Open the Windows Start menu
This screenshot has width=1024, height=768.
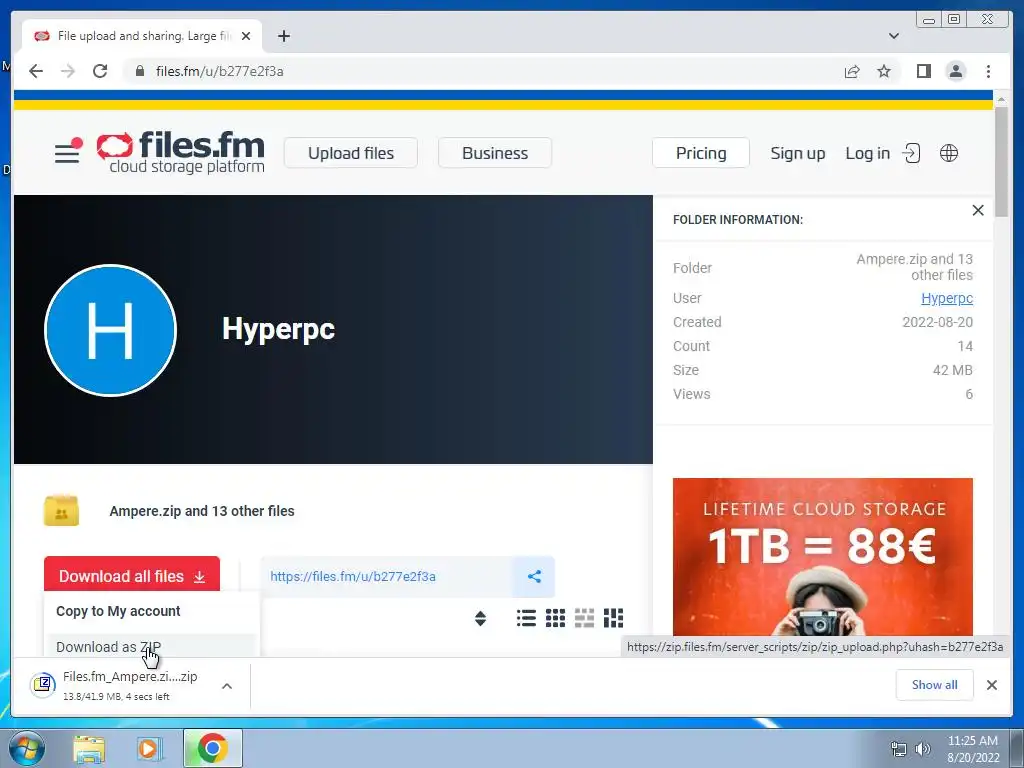(26, 748)
